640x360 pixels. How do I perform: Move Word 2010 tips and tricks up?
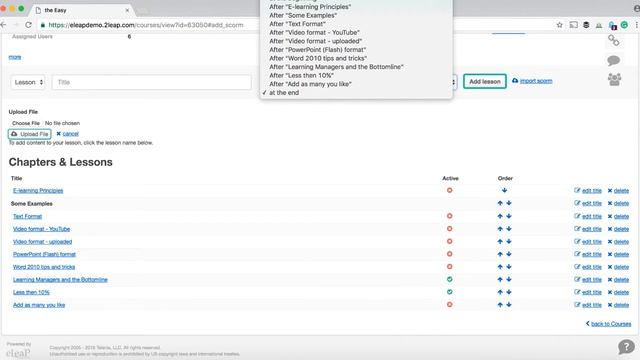tap(500, 267)
